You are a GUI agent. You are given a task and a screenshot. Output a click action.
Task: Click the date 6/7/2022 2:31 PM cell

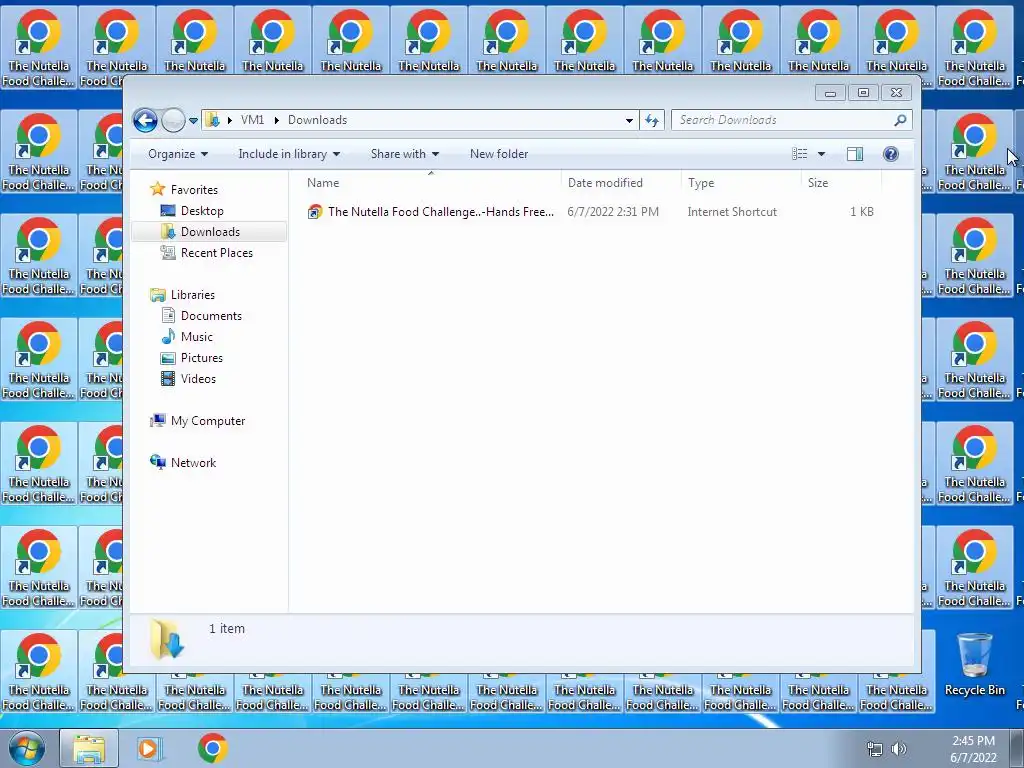coord(613,212)
